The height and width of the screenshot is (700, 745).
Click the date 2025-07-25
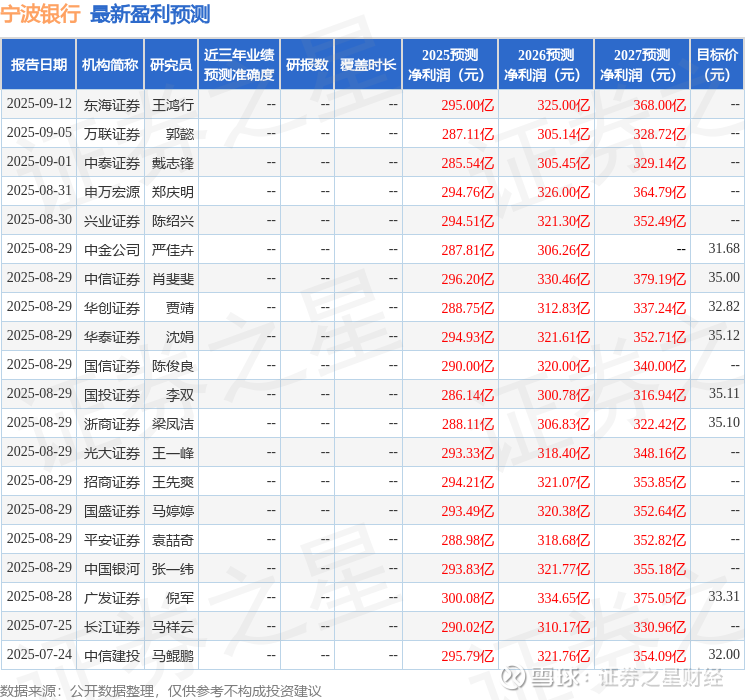click(39, 625)
